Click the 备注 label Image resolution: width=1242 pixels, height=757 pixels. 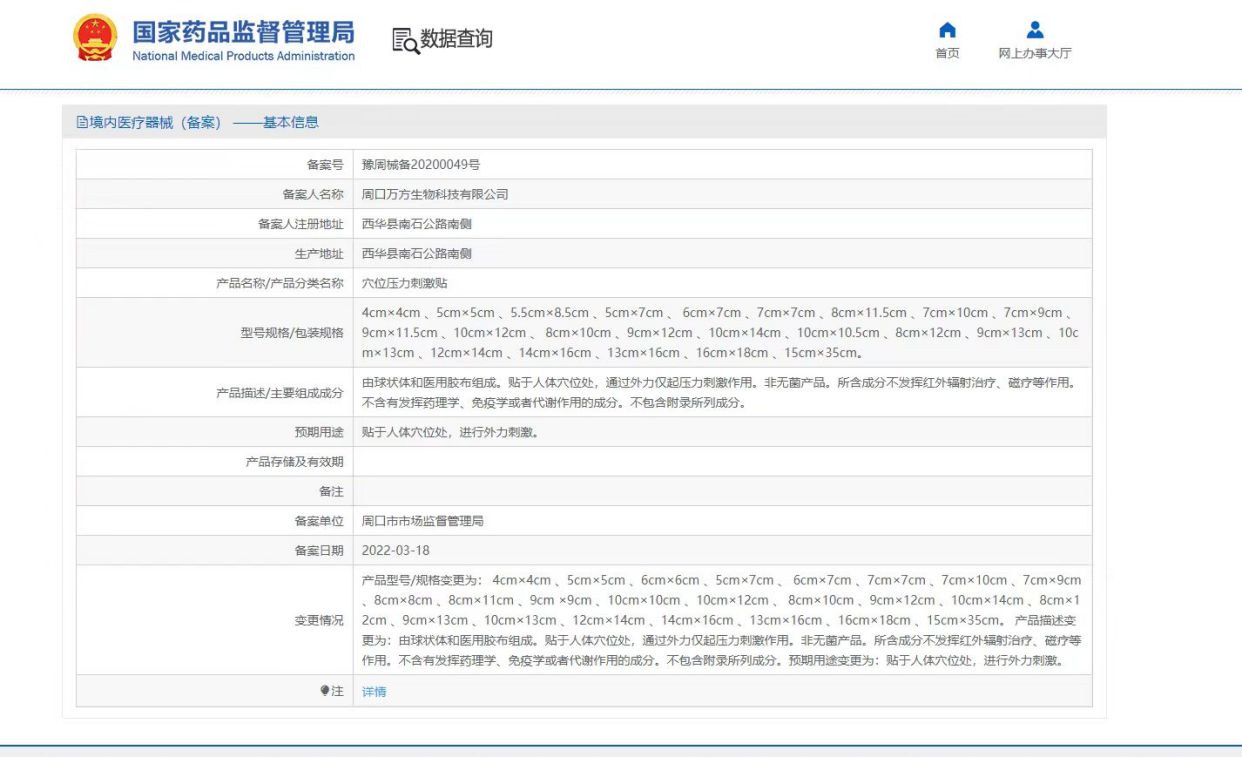point(331,492)
